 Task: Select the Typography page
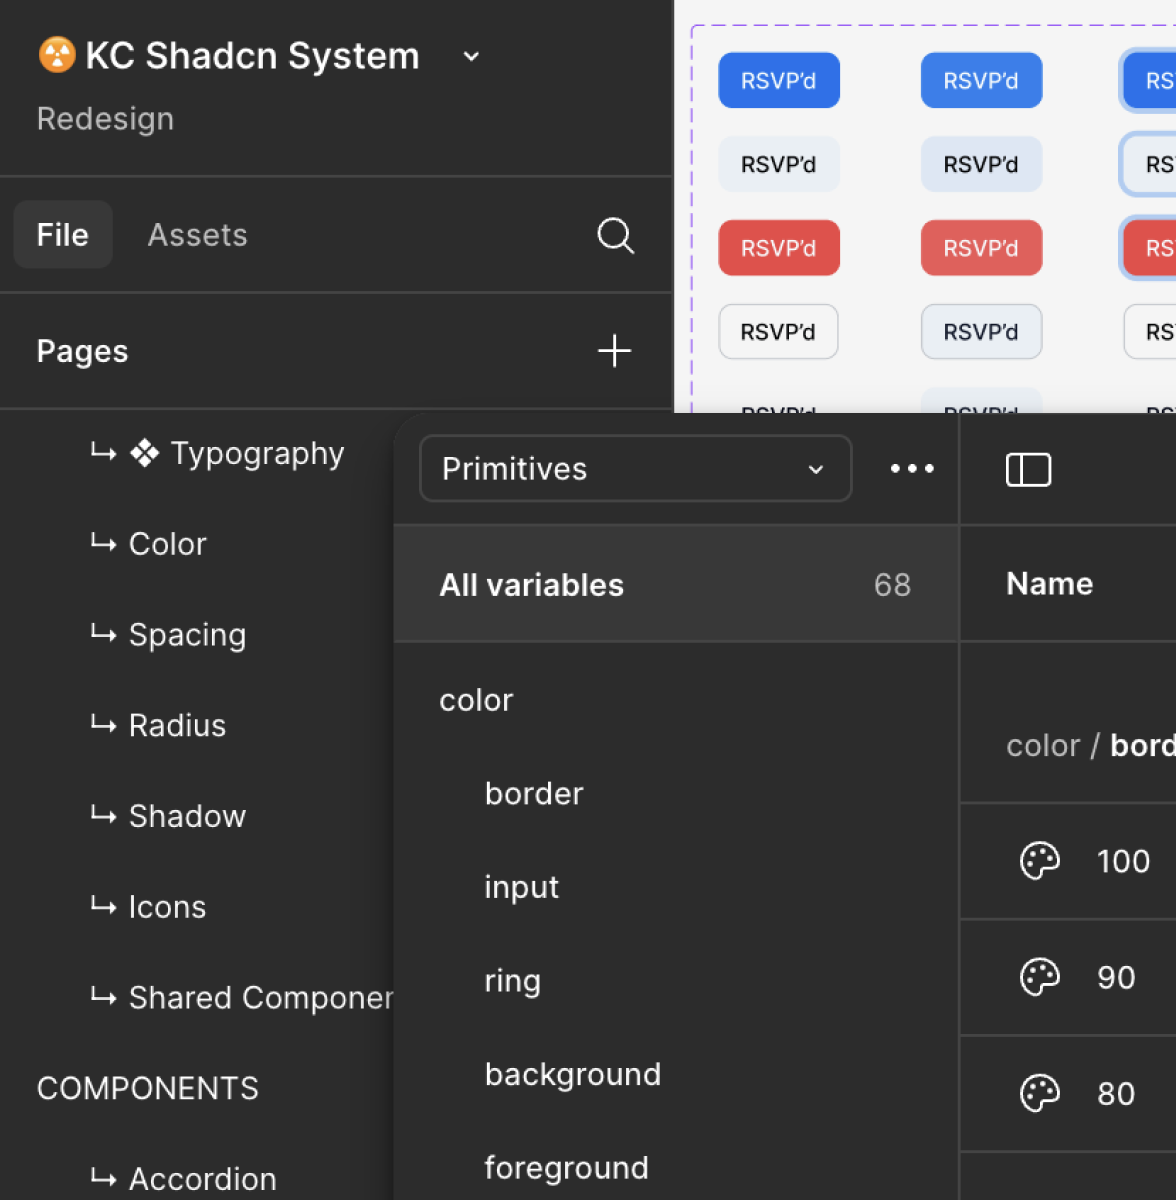point(256,454)
